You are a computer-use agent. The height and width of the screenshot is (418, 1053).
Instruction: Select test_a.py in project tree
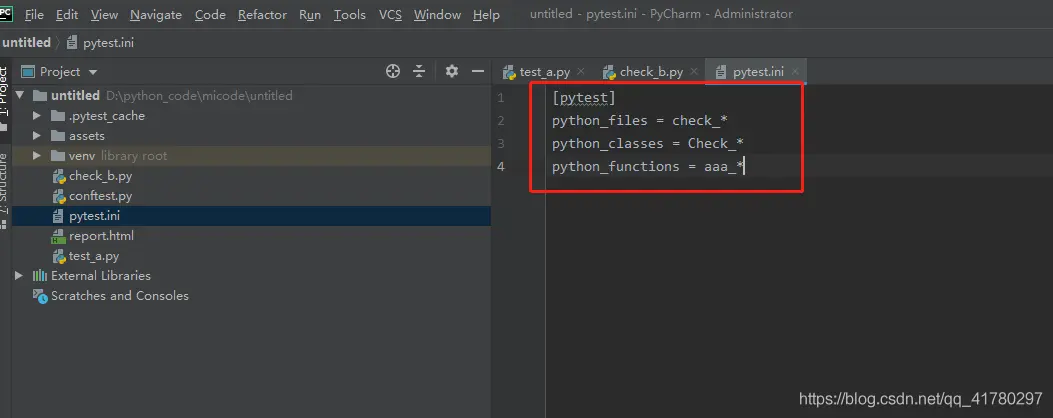(251, 256)
